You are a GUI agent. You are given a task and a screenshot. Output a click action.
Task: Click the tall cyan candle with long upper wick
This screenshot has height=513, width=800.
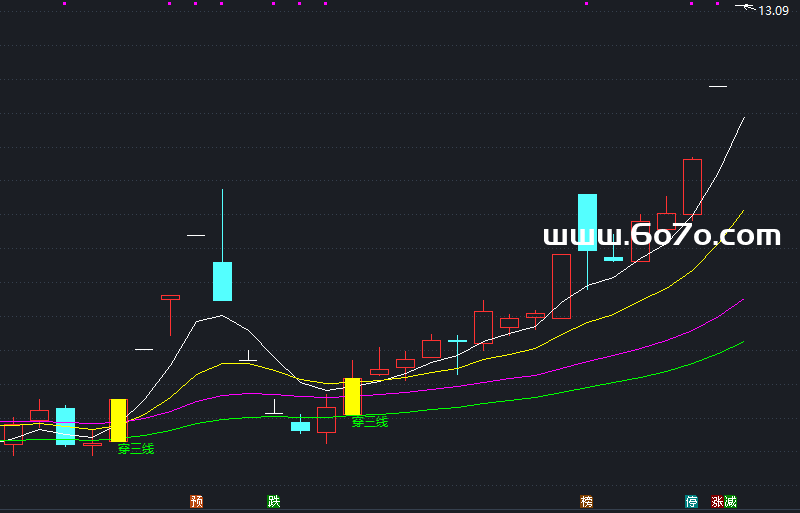pos(222,281)
